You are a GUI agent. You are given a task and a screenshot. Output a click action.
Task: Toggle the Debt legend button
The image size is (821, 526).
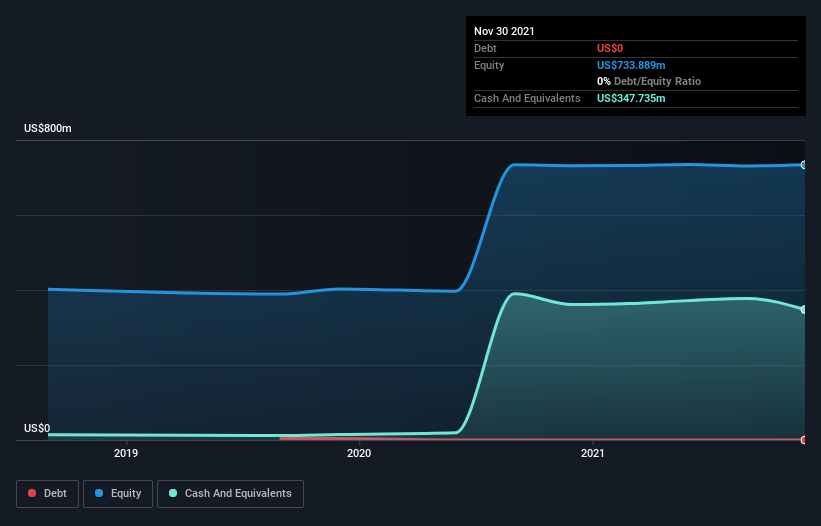[47, 494]
